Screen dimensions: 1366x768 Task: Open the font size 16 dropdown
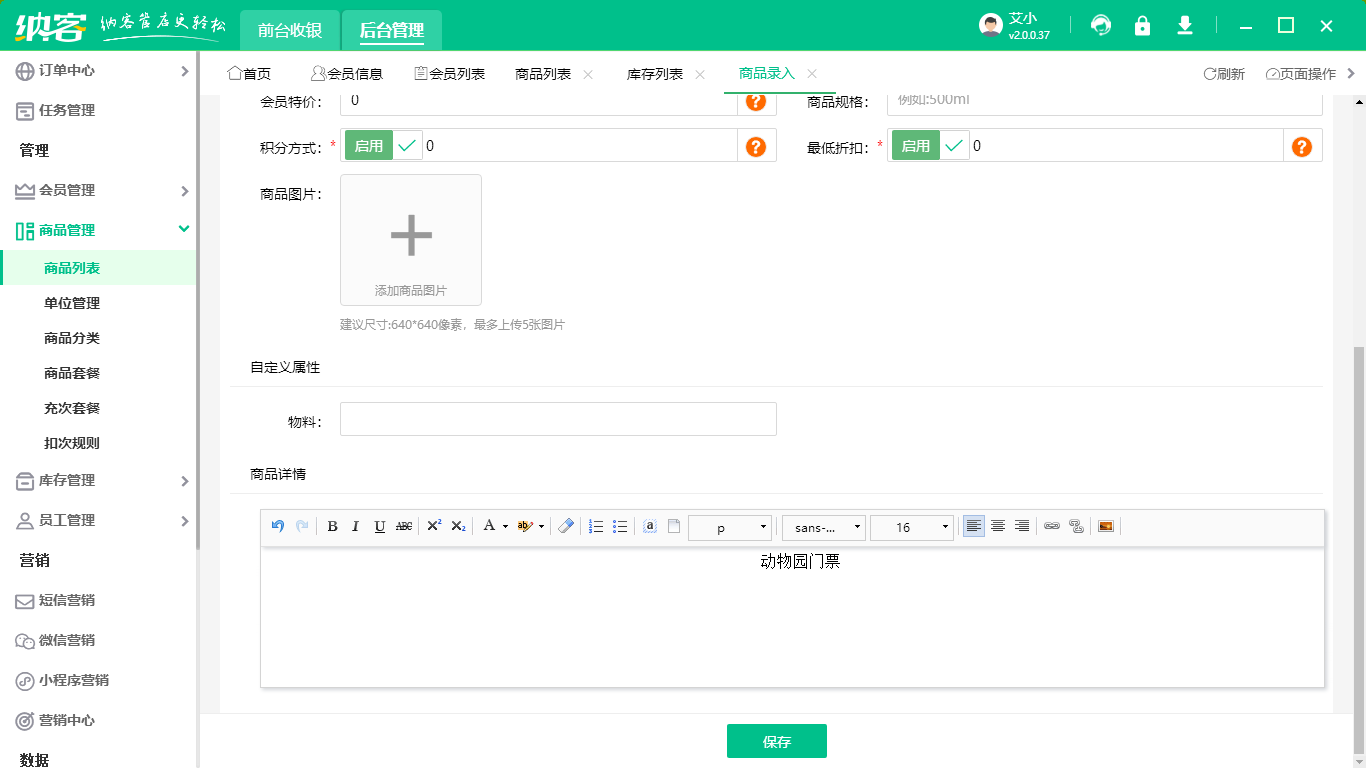[911, 528]
